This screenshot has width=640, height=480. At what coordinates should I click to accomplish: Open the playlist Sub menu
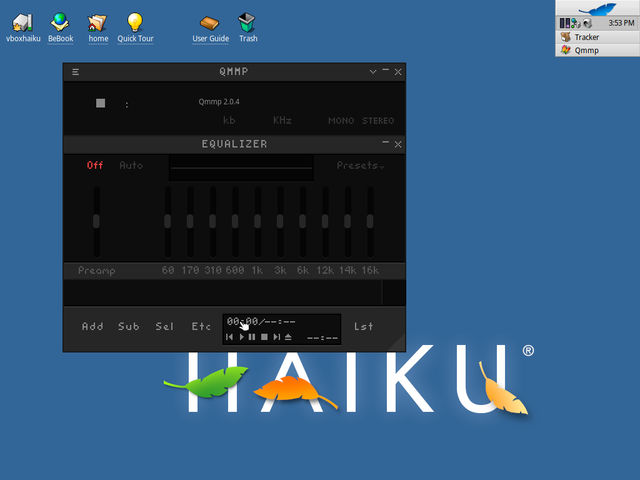[x=129, y=327]
